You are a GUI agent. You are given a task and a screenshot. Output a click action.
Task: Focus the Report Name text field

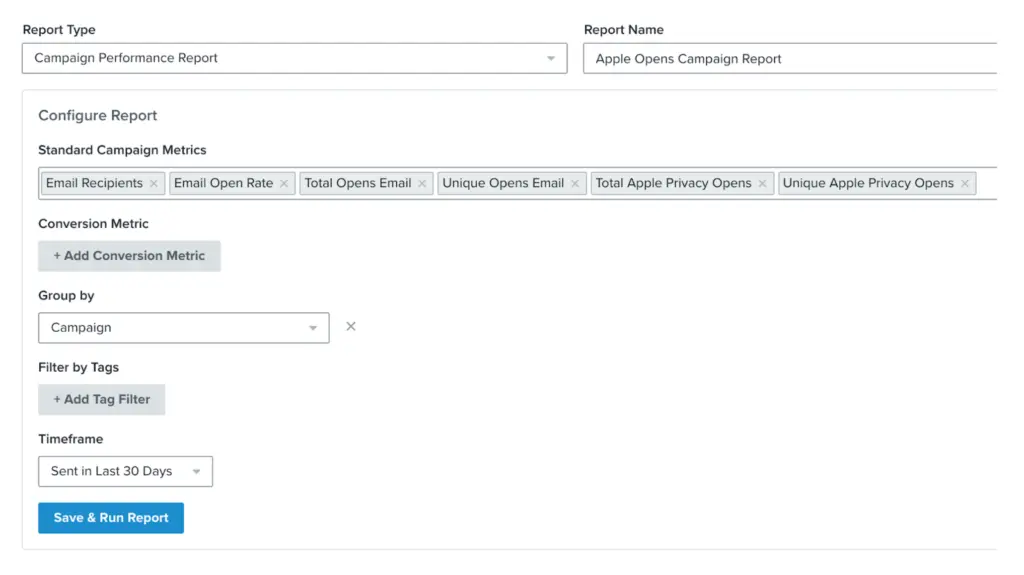790,59
